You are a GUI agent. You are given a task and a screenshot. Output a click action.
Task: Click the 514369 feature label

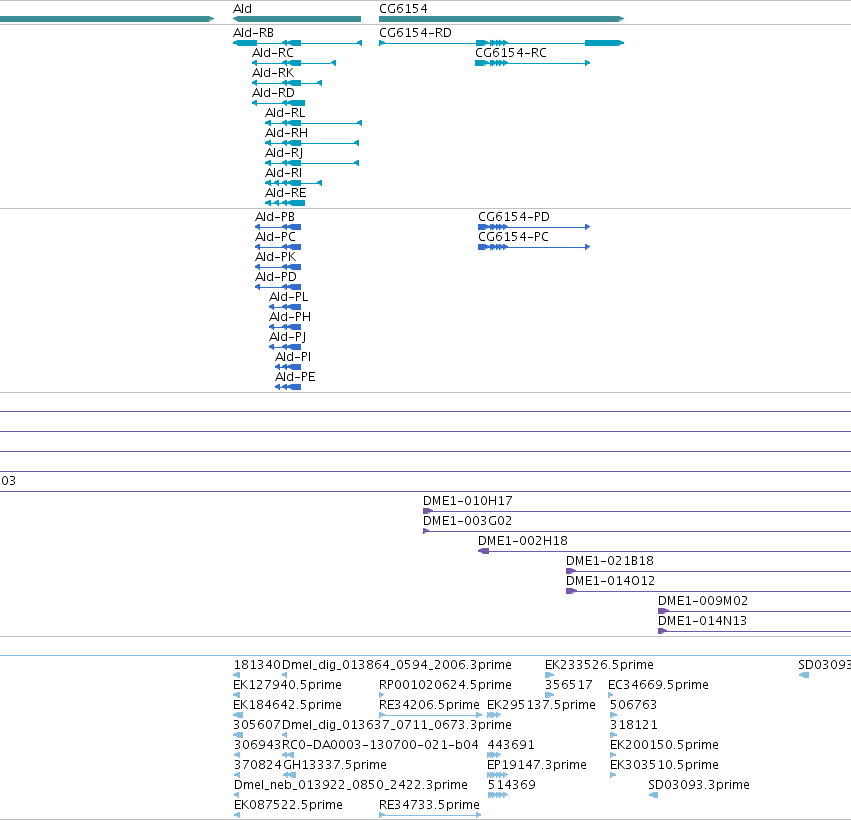(511, 785)
